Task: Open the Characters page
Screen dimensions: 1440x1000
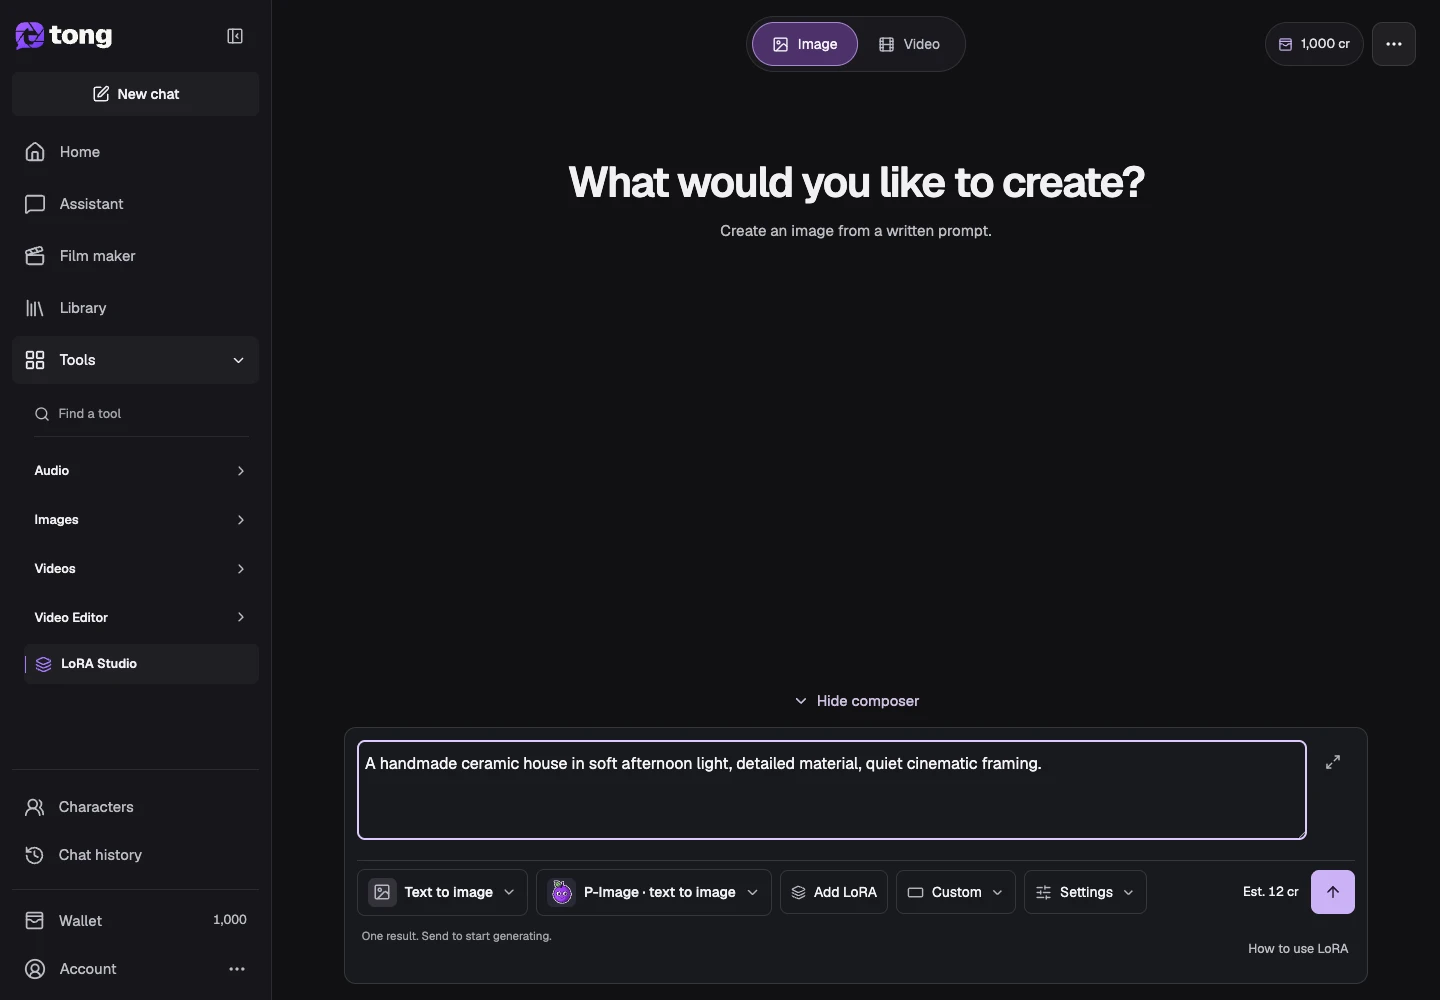Action: 136,807
